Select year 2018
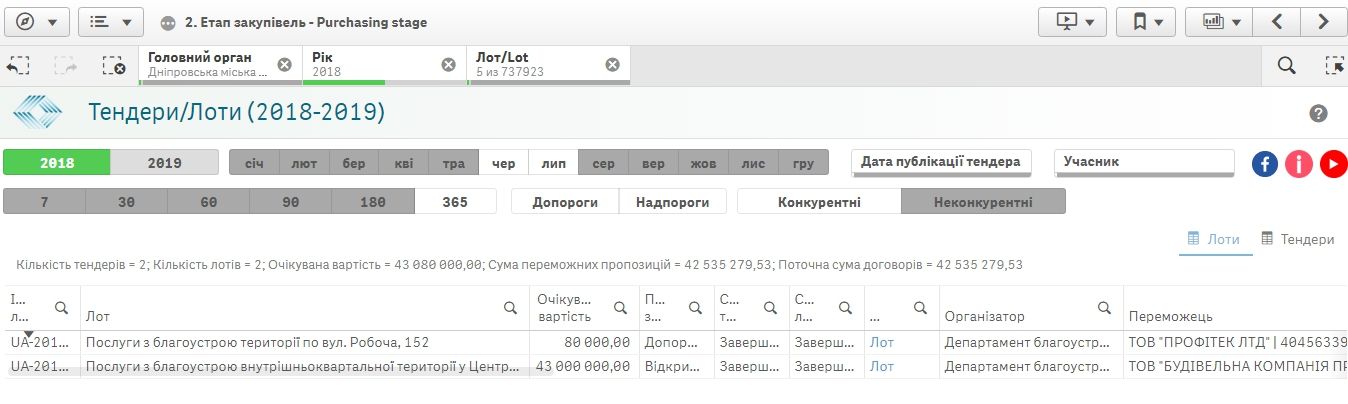Image resolution: width=1348 pixels, height=404 pixels. click(x=57, y=163)
